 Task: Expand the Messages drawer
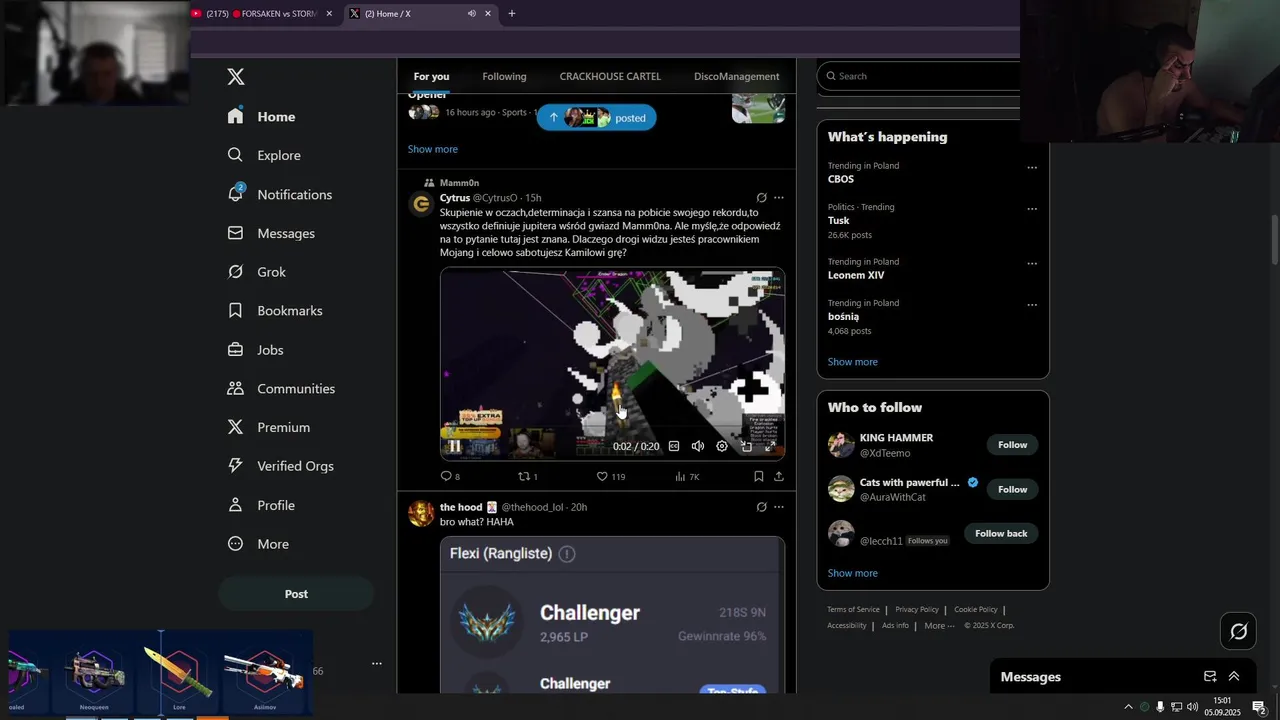(1234, 677)
